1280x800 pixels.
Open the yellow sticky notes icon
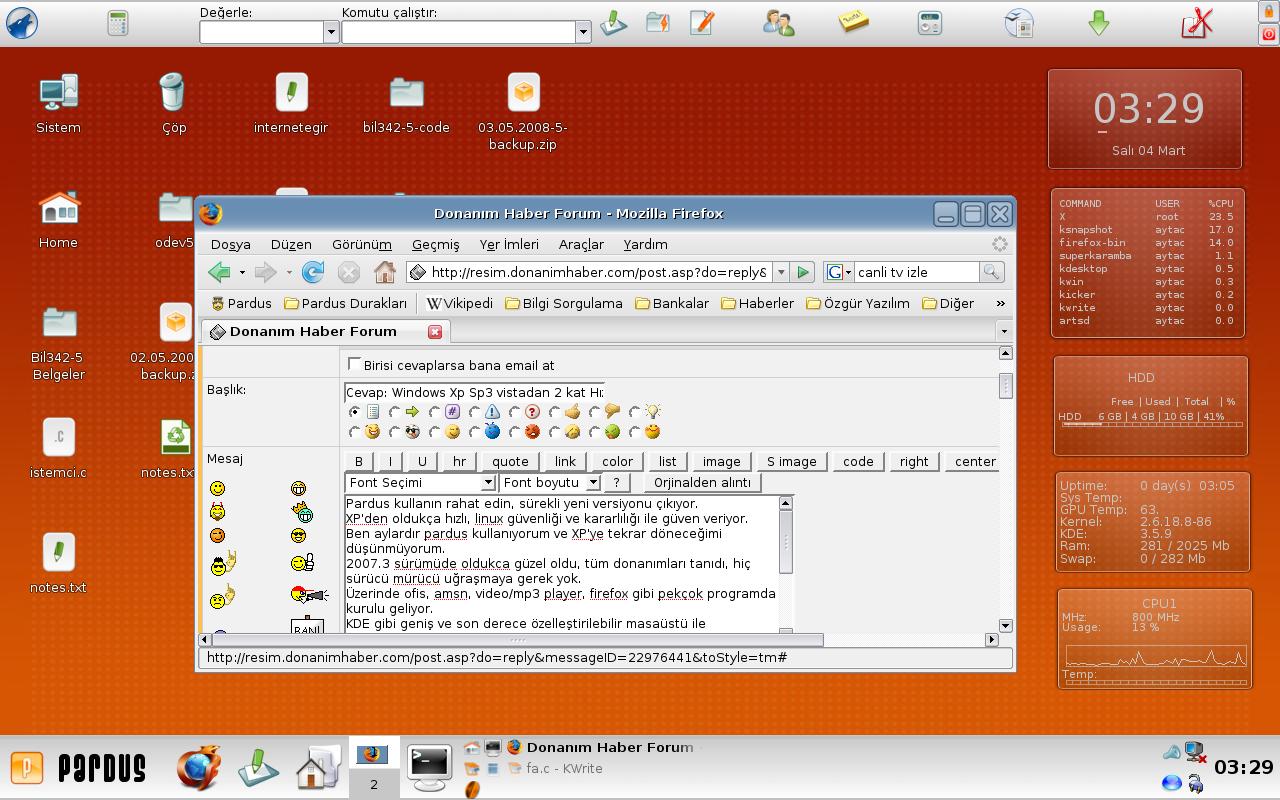(853, 22)
